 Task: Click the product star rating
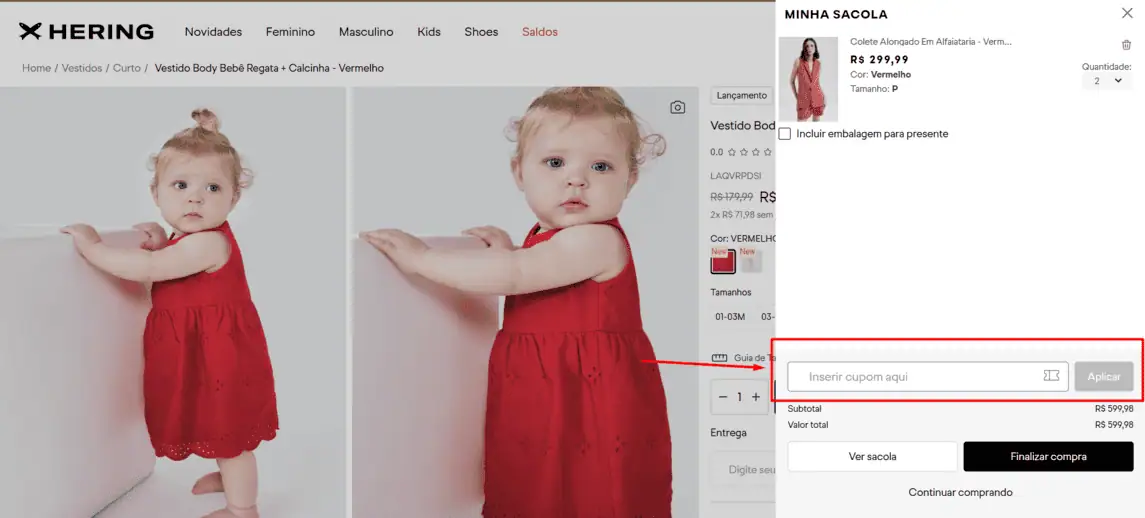749,152
